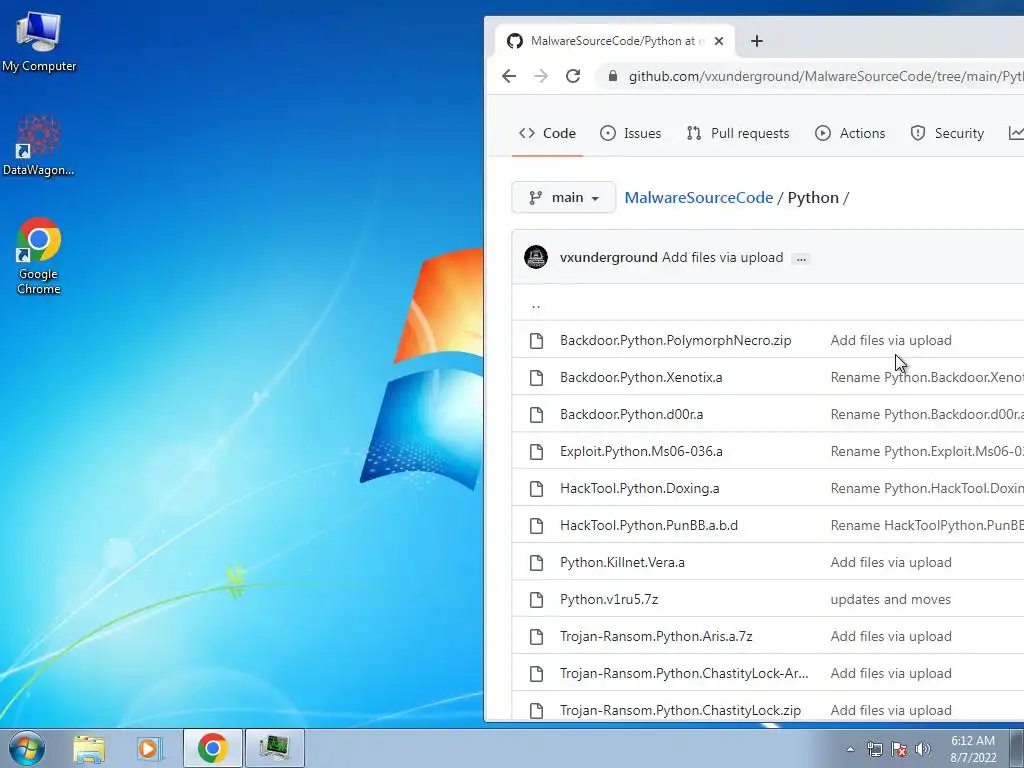Viewport: 1024px width, 768px height.
Task: Click file icon beside Backdoor.Python.Xenotix.a
Action: click(536, 377)
